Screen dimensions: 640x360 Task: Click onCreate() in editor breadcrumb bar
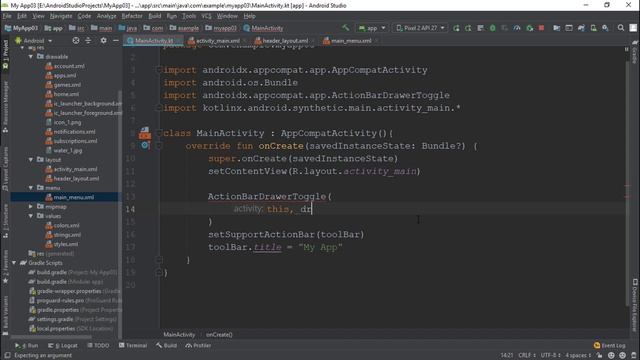click(219, 335)
